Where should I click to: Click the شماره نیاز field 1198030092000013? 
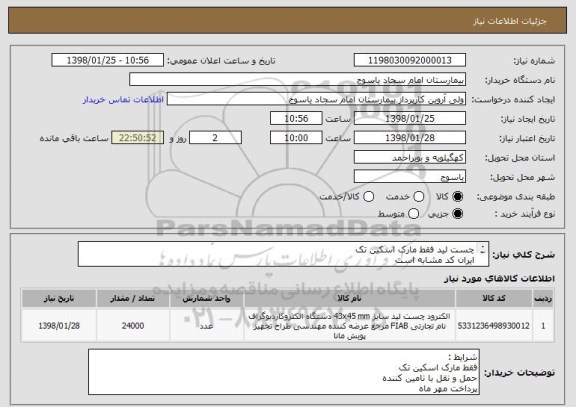[x=410, y=60]
